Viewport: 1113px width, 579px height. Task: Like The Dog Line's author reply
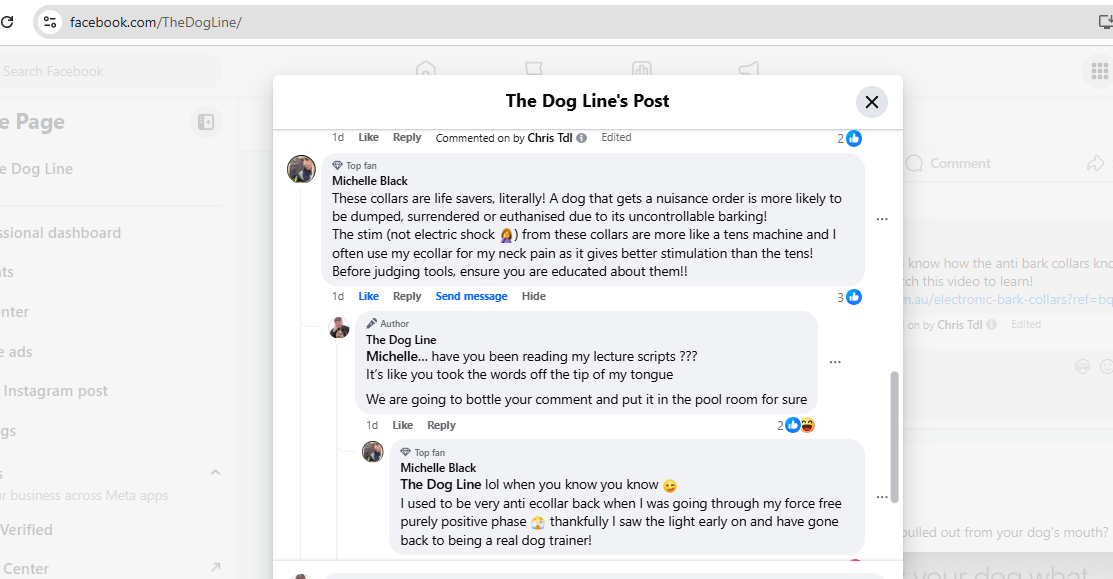tap(402, 425)
